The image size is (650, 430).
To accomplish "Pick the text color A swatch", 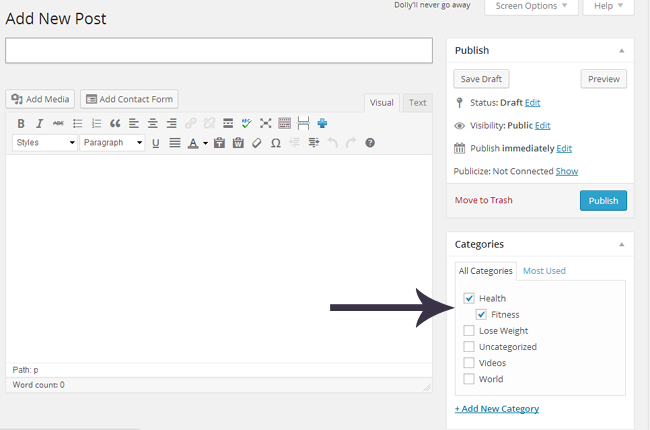I will (193, 143).
